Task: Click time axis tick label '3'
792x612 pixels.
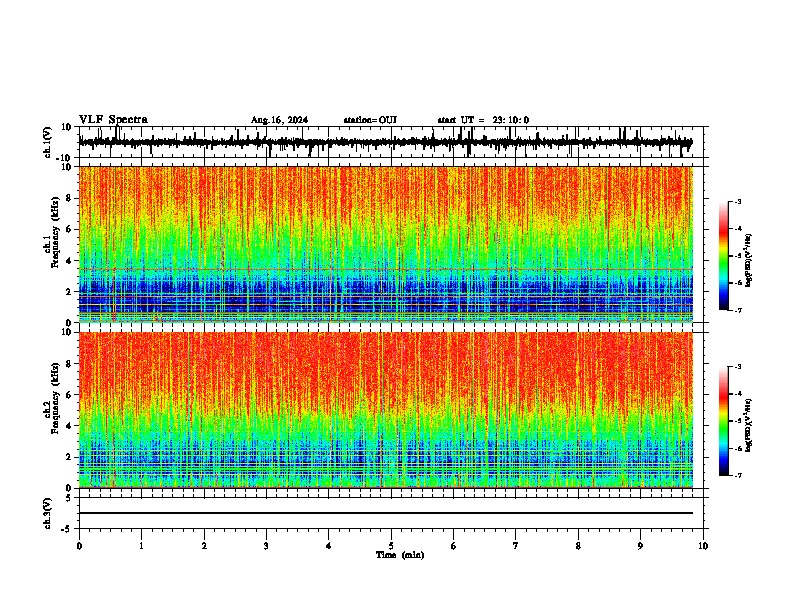Action: tap(266, 546)
